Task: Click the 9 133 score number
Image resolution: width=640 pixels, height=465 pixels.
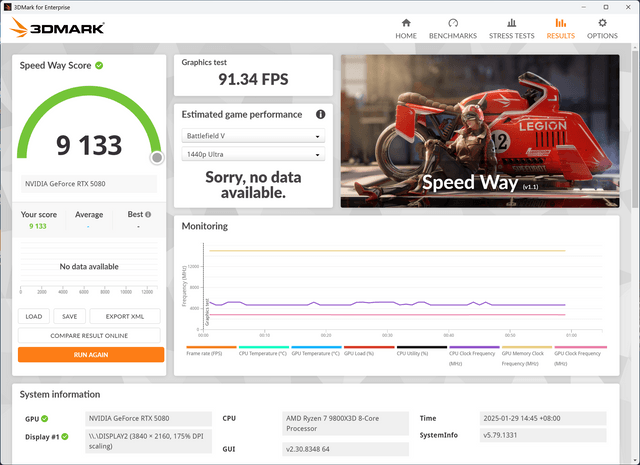Action: coord(89,145)
